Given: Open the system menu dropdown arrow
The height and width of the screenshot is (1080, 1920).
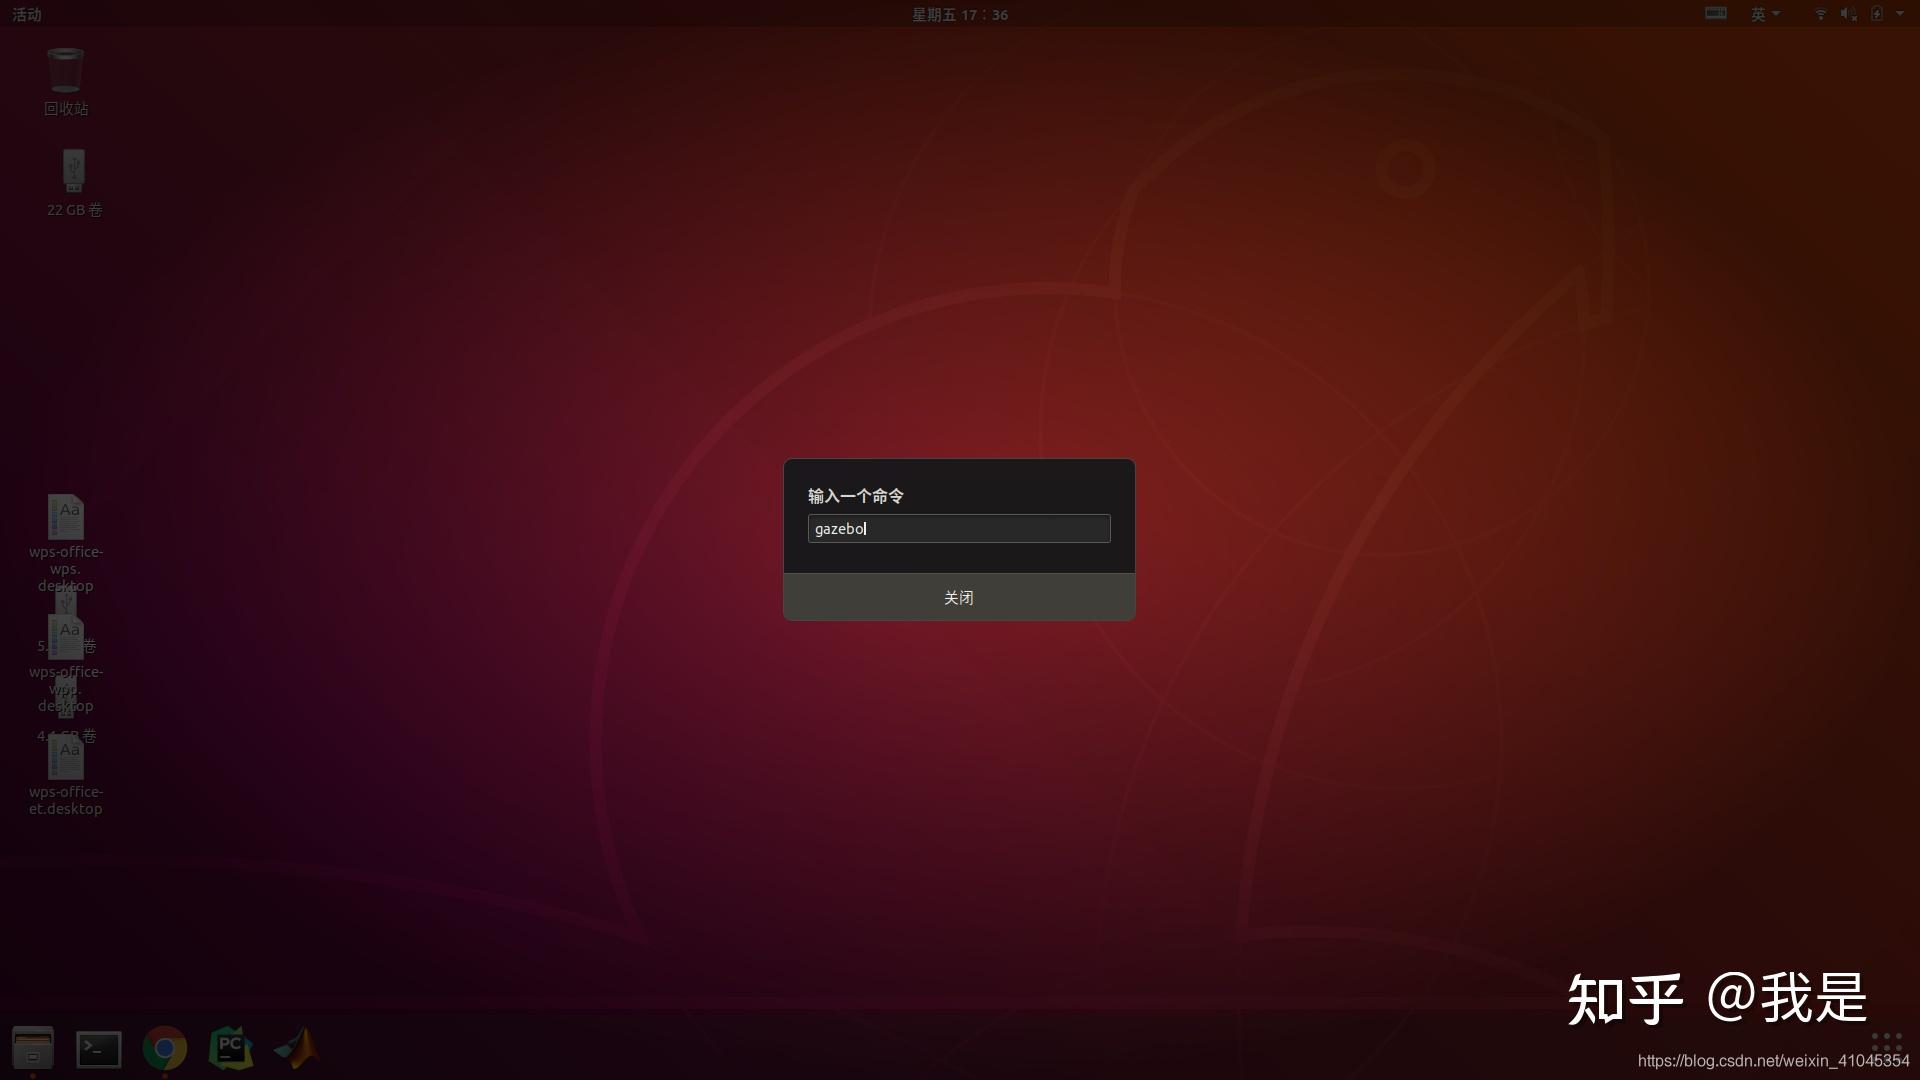Looking at the screenshot, I should (x=1900, y=14).
